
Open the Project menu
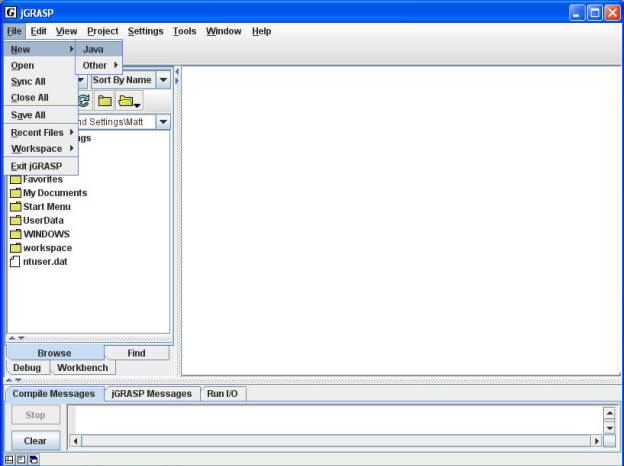point(103,31)
